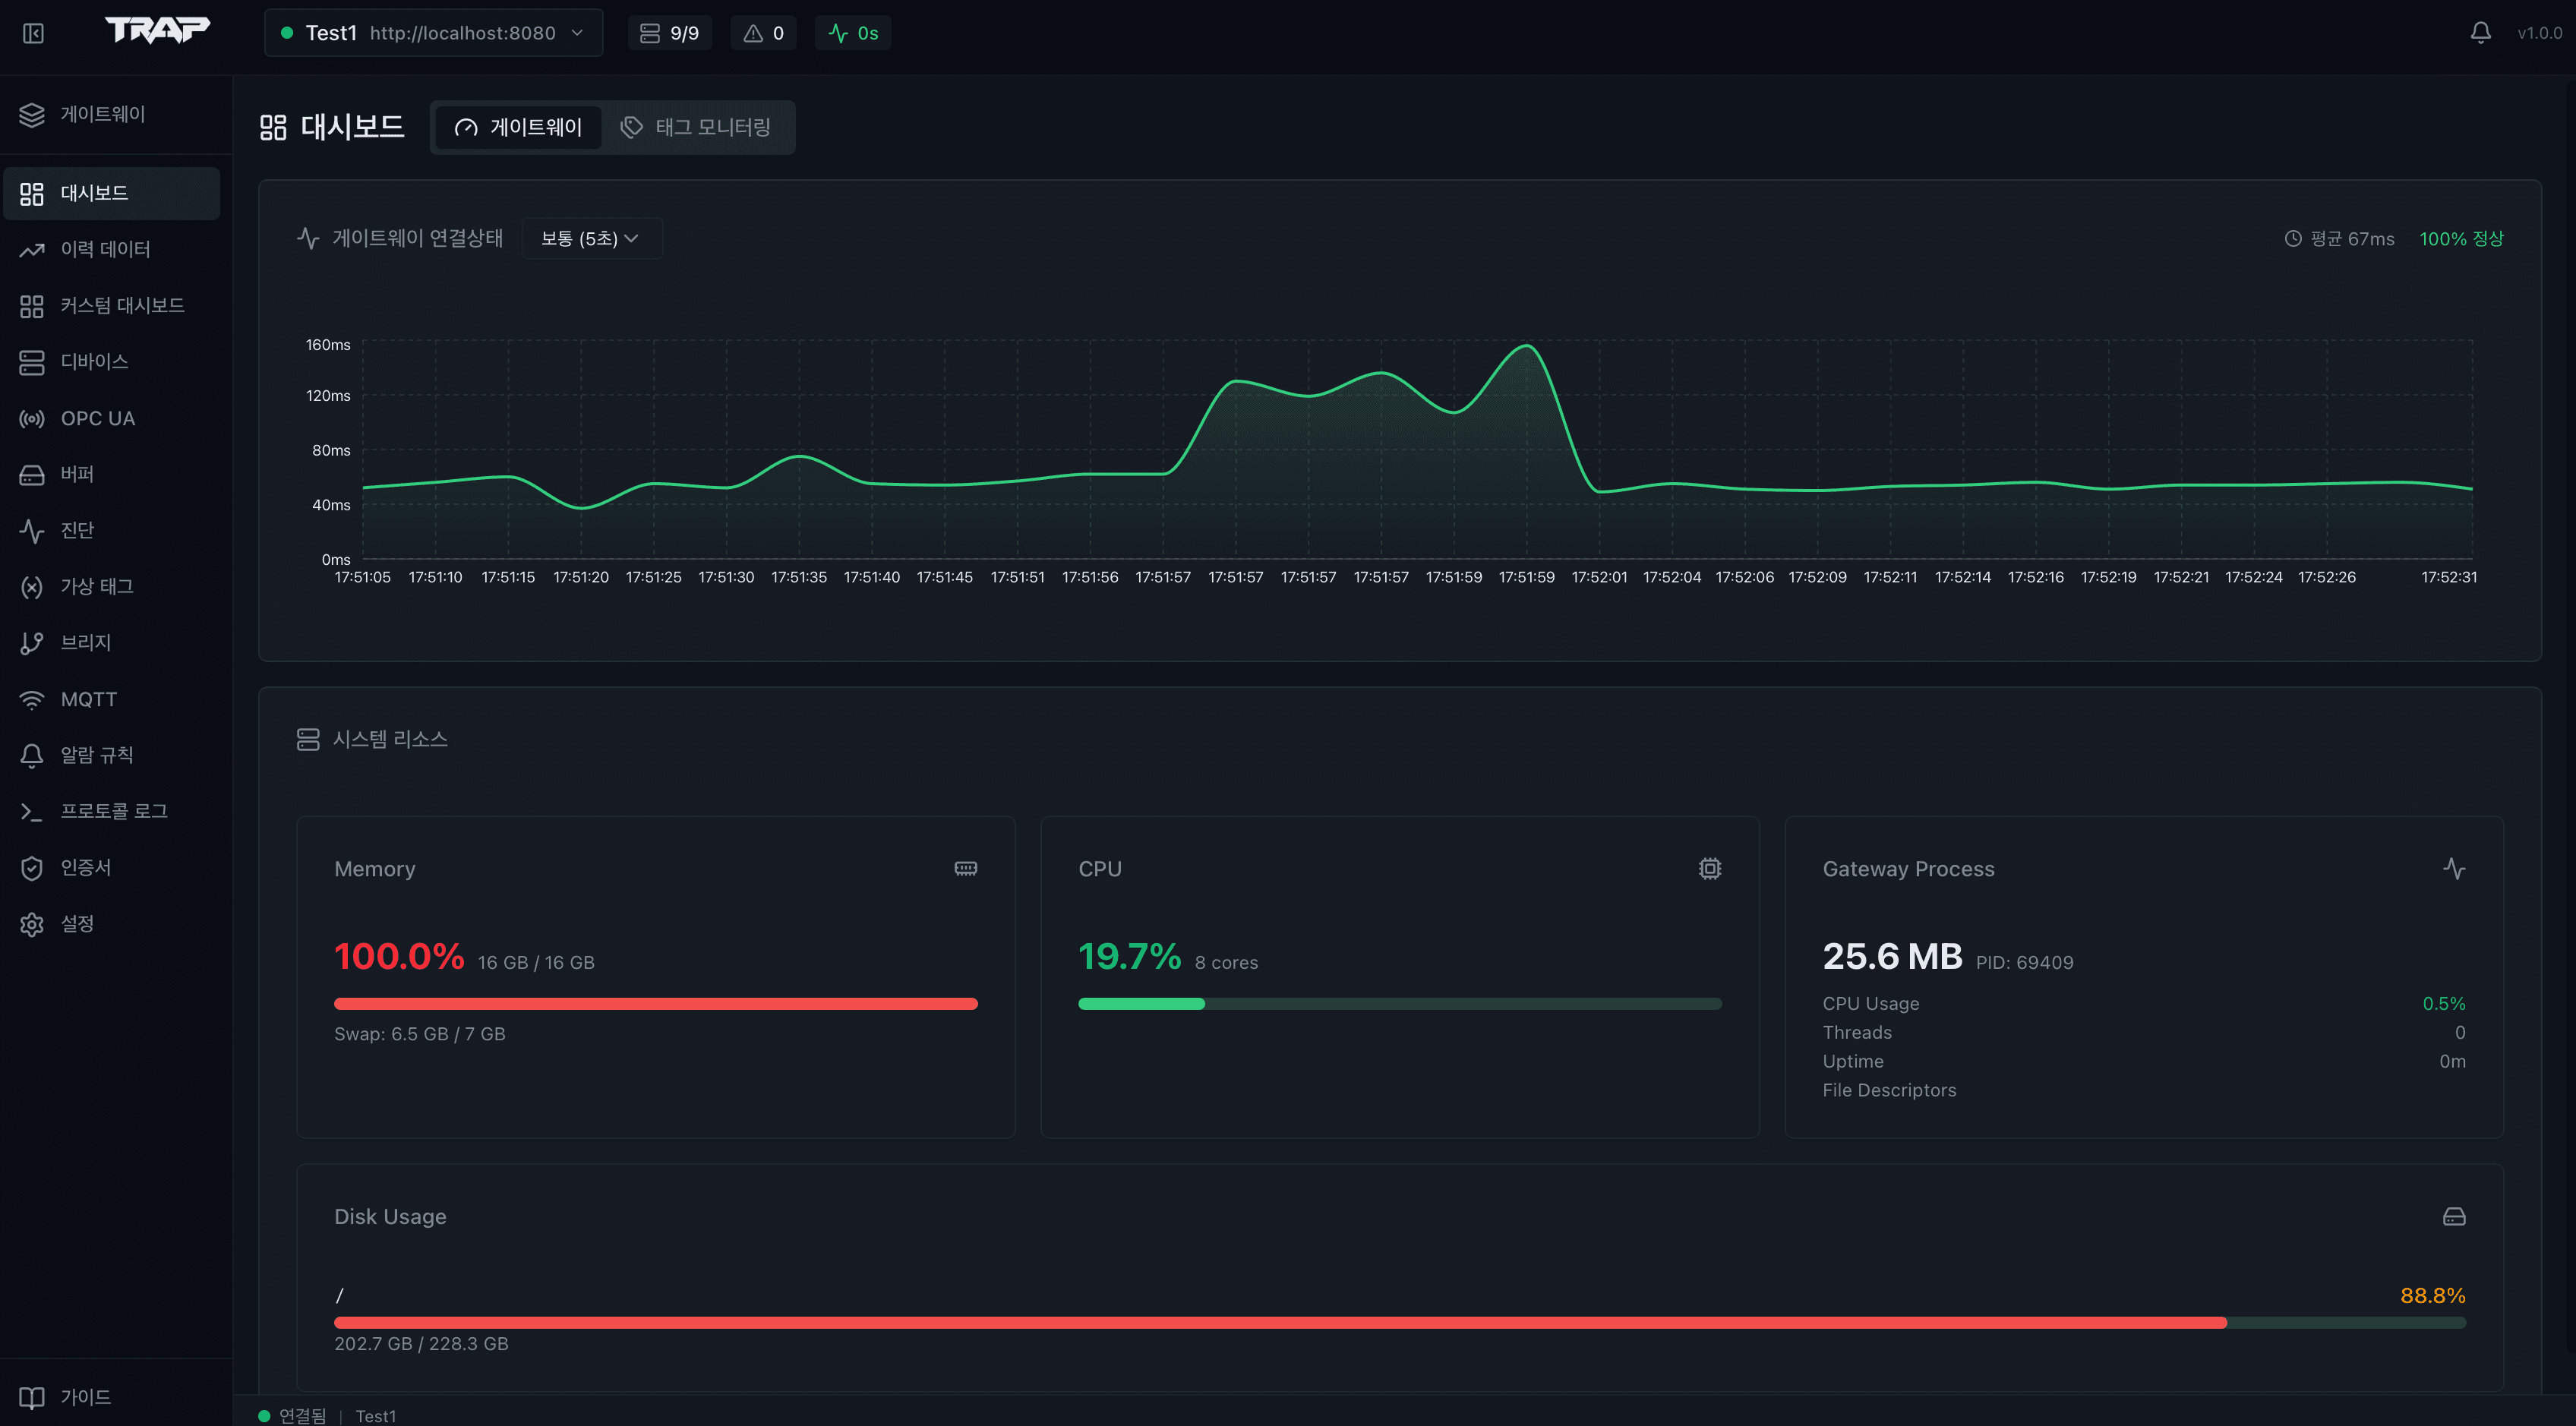Click the PID: 69409 label
The width and height of the screenshot is (2576, 1426).
(2025, 963)
